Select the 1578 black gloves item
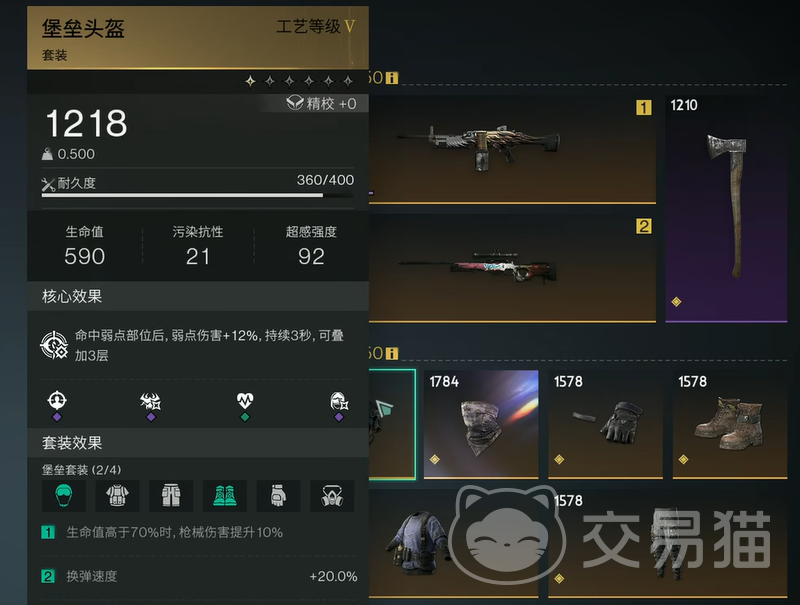Screen dimensions: 800x605 (606, 424)
